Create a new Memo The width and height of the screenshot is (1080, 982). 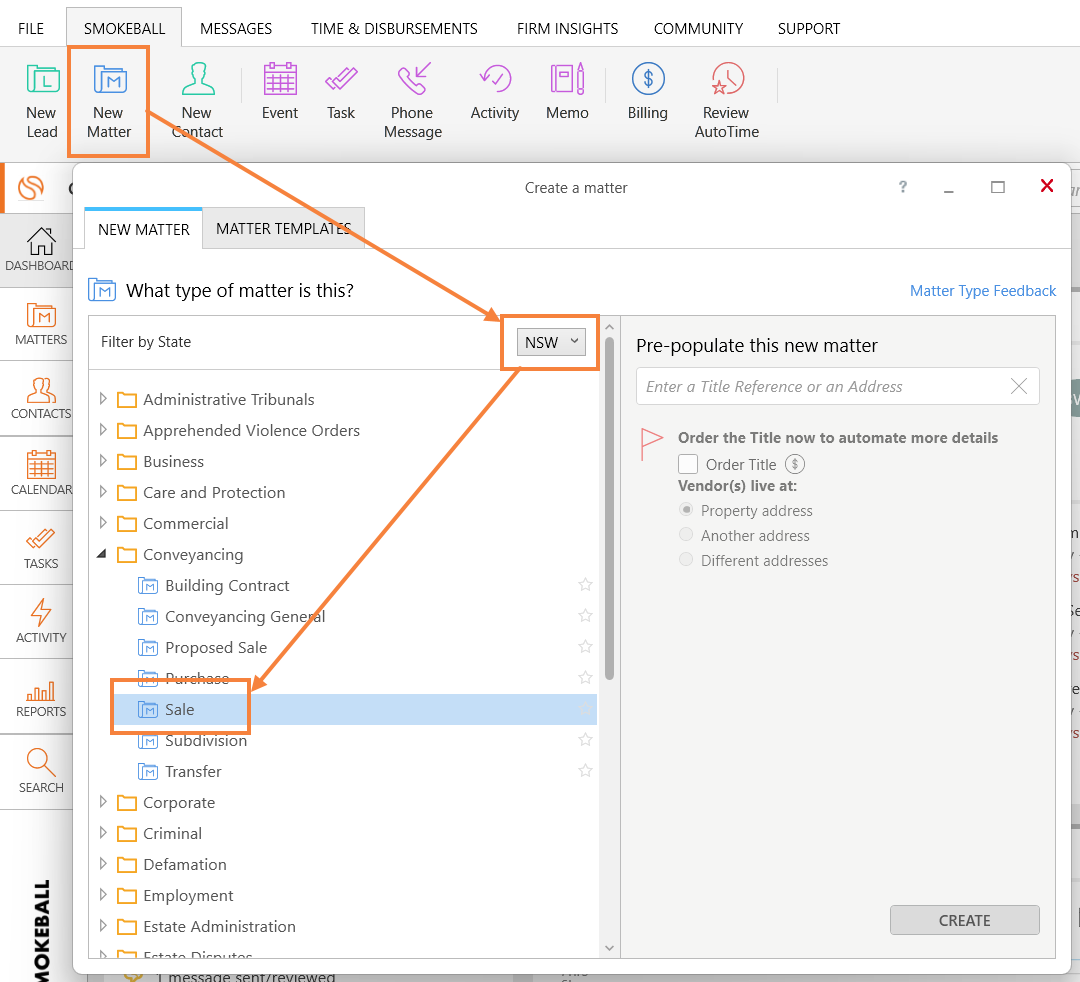567,91
